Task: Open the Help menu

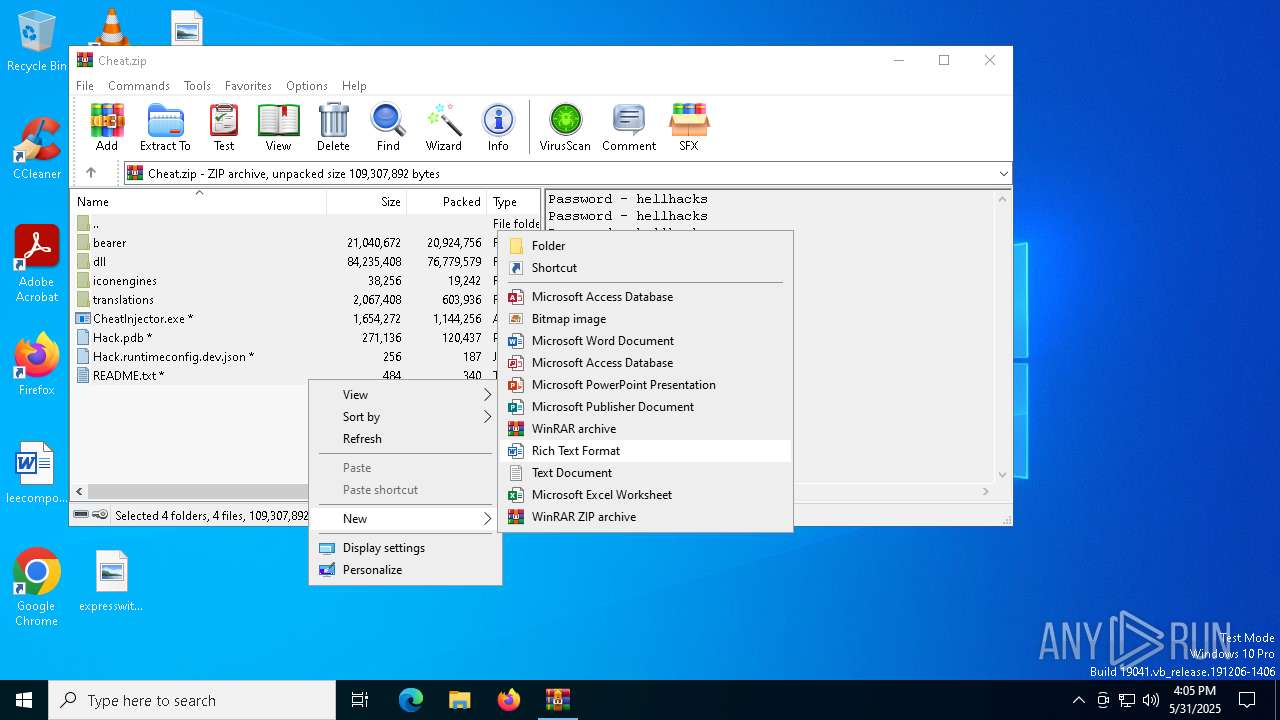Action: coord(354,86)
